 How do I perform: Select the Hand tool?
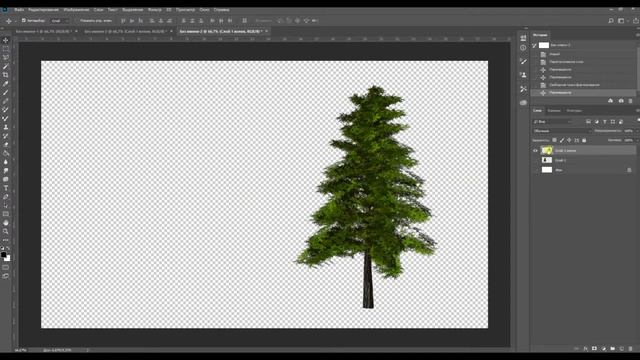6,223
